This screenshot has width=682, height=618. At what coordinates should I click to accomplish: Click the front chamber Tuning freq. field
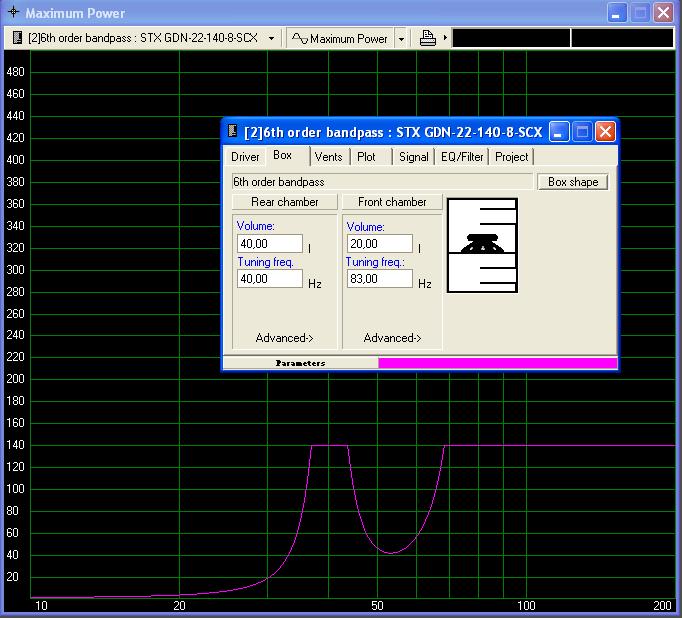pos(378,279)
